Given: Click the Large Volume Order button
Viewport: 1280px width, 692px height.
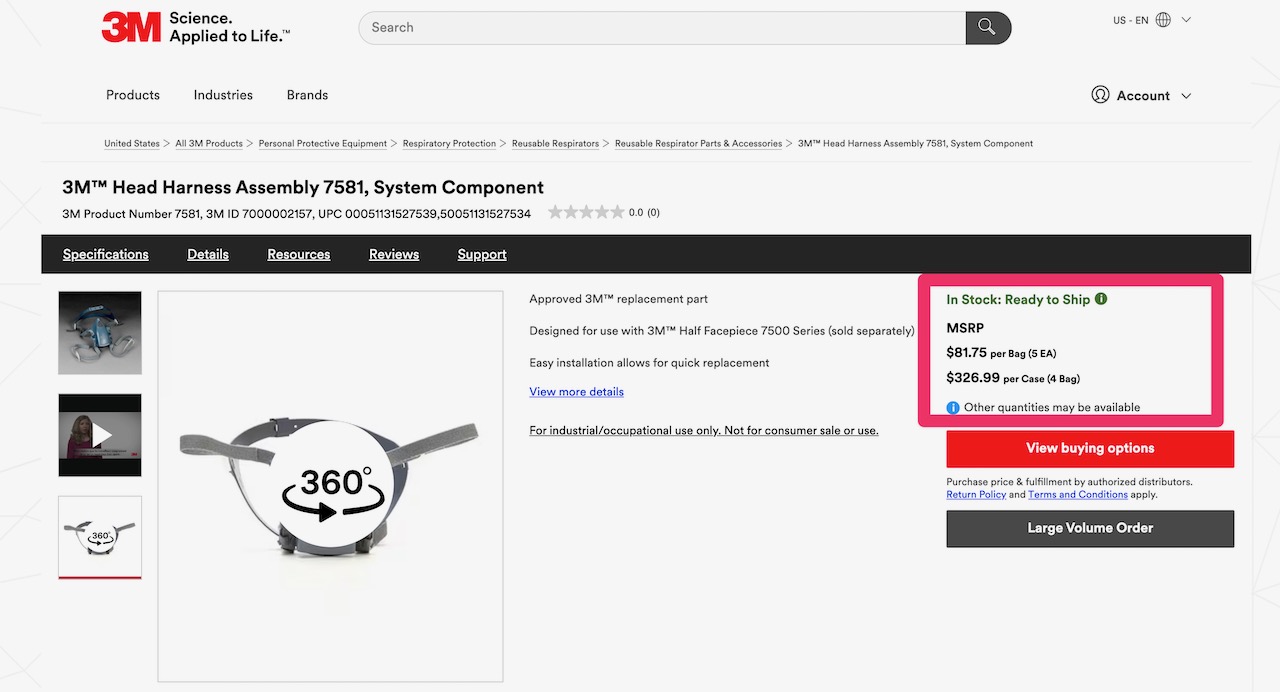Looking at the screenshot, I should tap(1090, 528).
